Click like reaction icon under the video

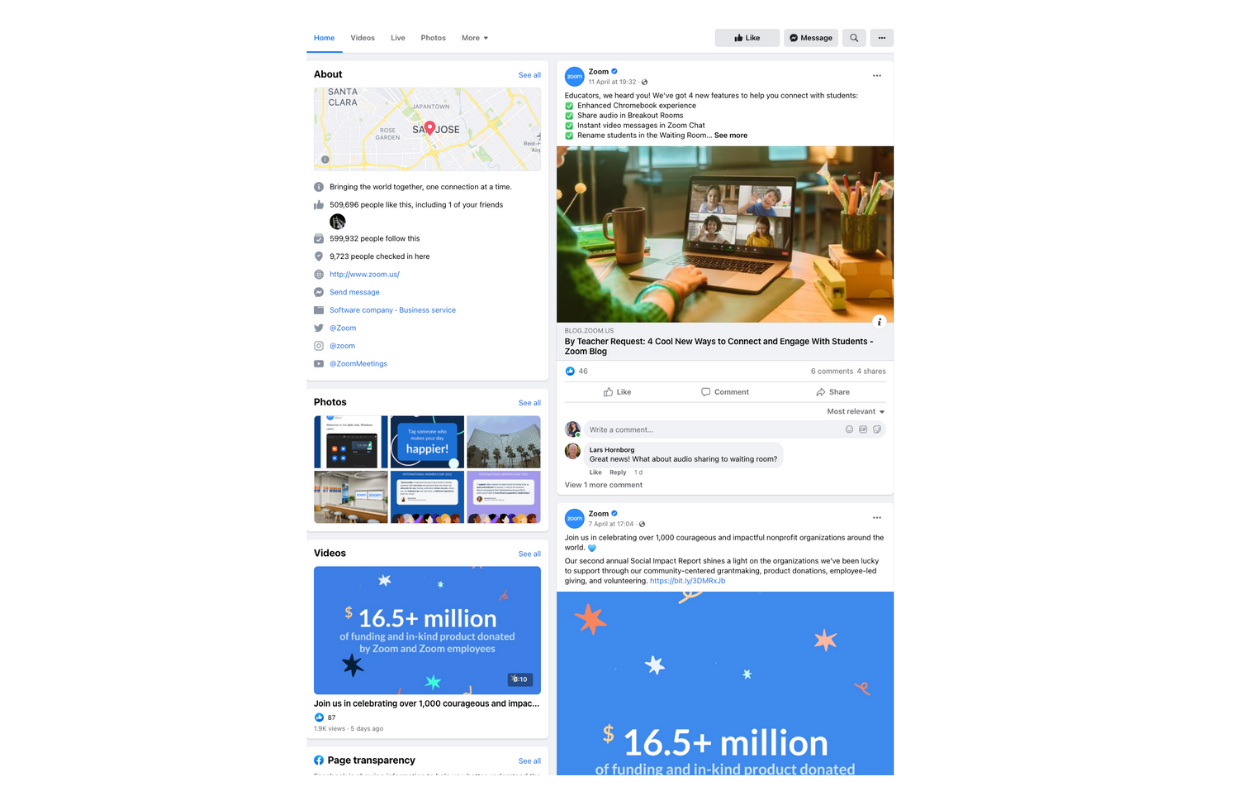pyautogui.click(x=319, y=717)
